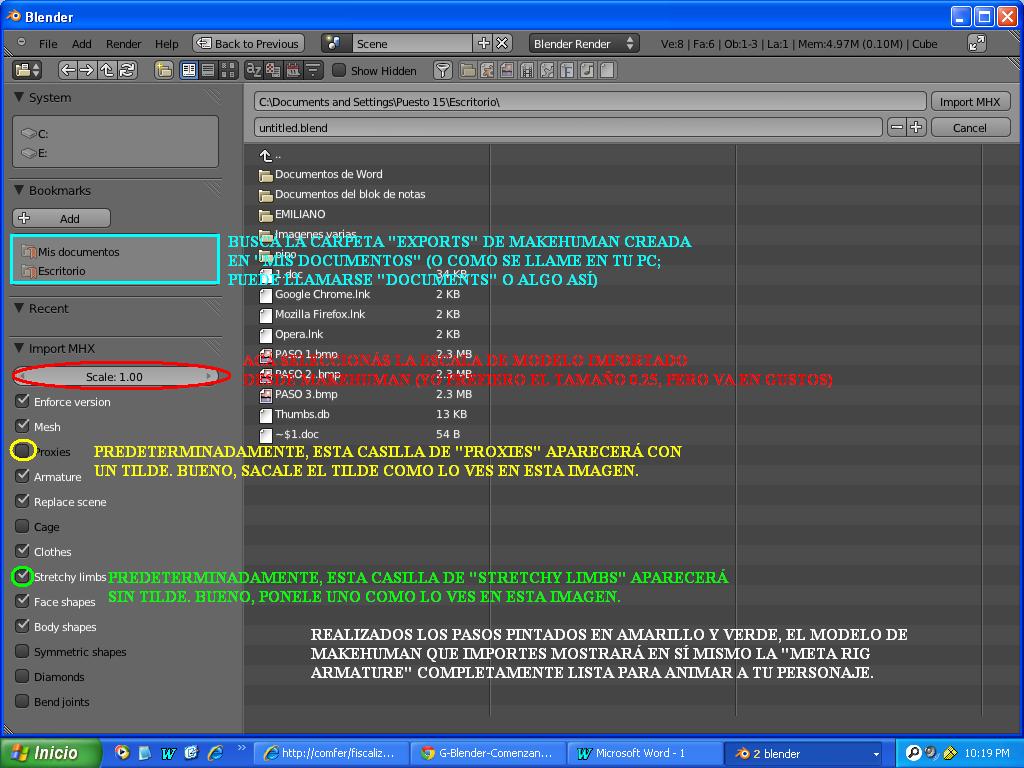Toggle the Armature checkbox
Image resolution: width=1024 pixels, height=768 pixels.
tap(22, 475)
